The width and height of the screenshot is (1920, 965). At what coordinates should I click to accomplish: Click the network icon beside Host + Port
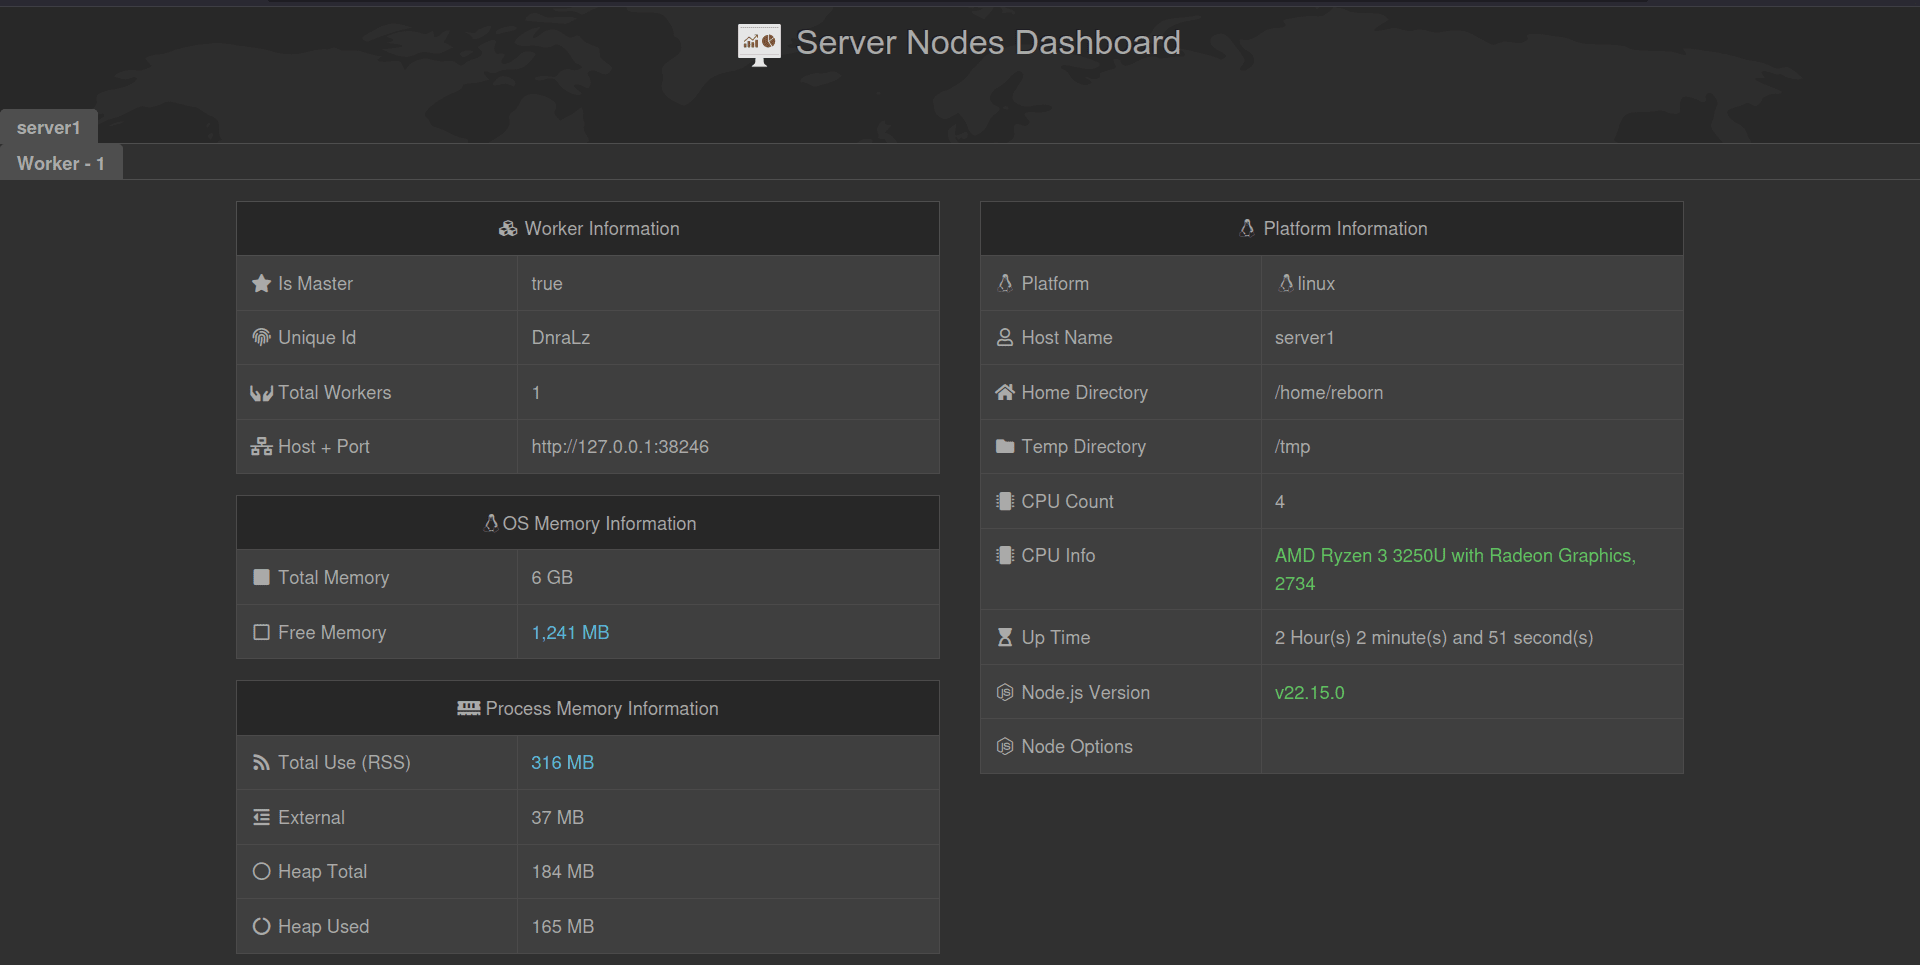(261, 447)
